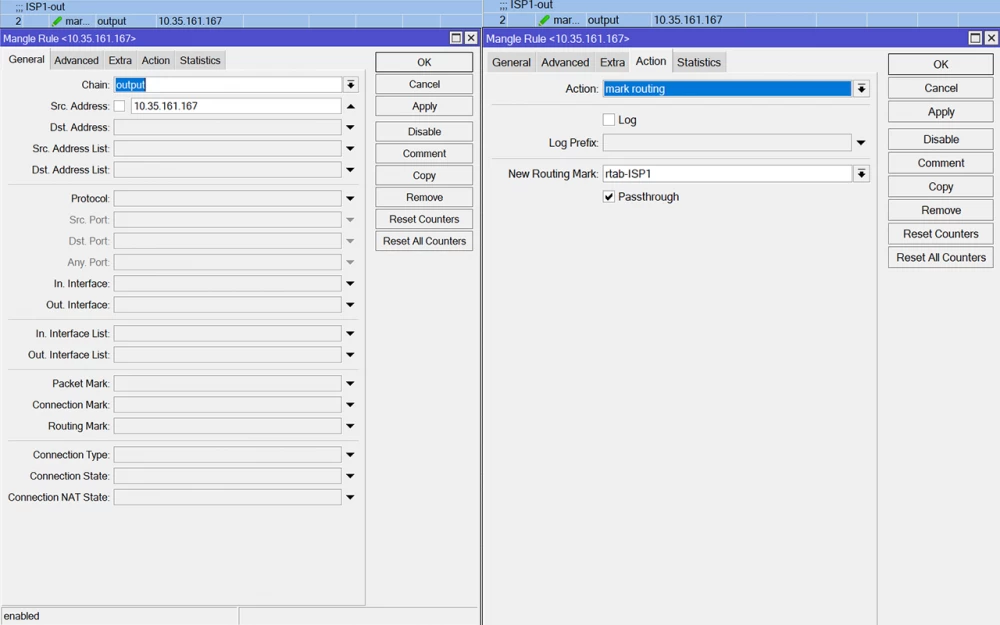The image size is (1000, 625).
Task: Open the Action dropdown
Action: click(x=861, y=89)
